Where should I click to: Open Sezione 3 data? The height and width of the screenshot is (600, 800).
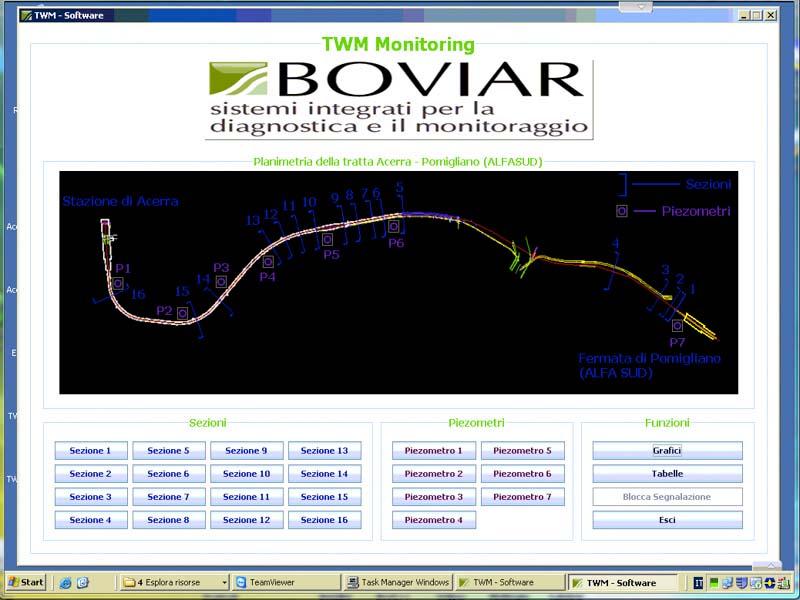[x=91, y=496]
